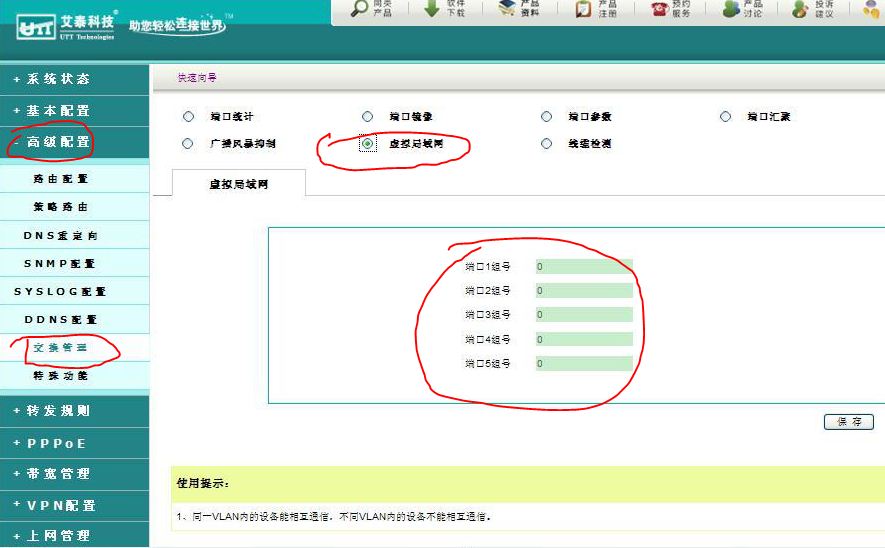
Task: Open the 交换管理 submenu item
Action: point(75,348)
